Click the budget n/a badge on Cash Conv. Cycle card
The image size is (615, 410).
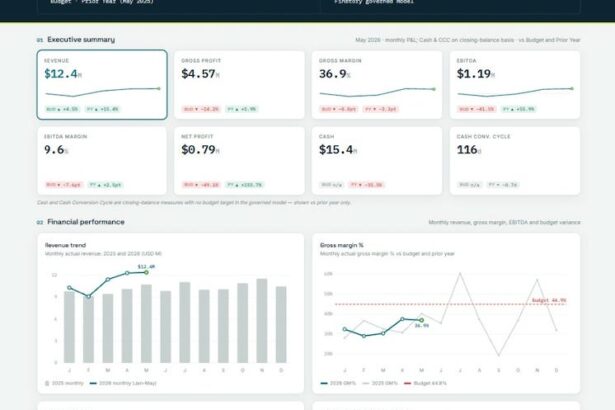tap(469, 185)
